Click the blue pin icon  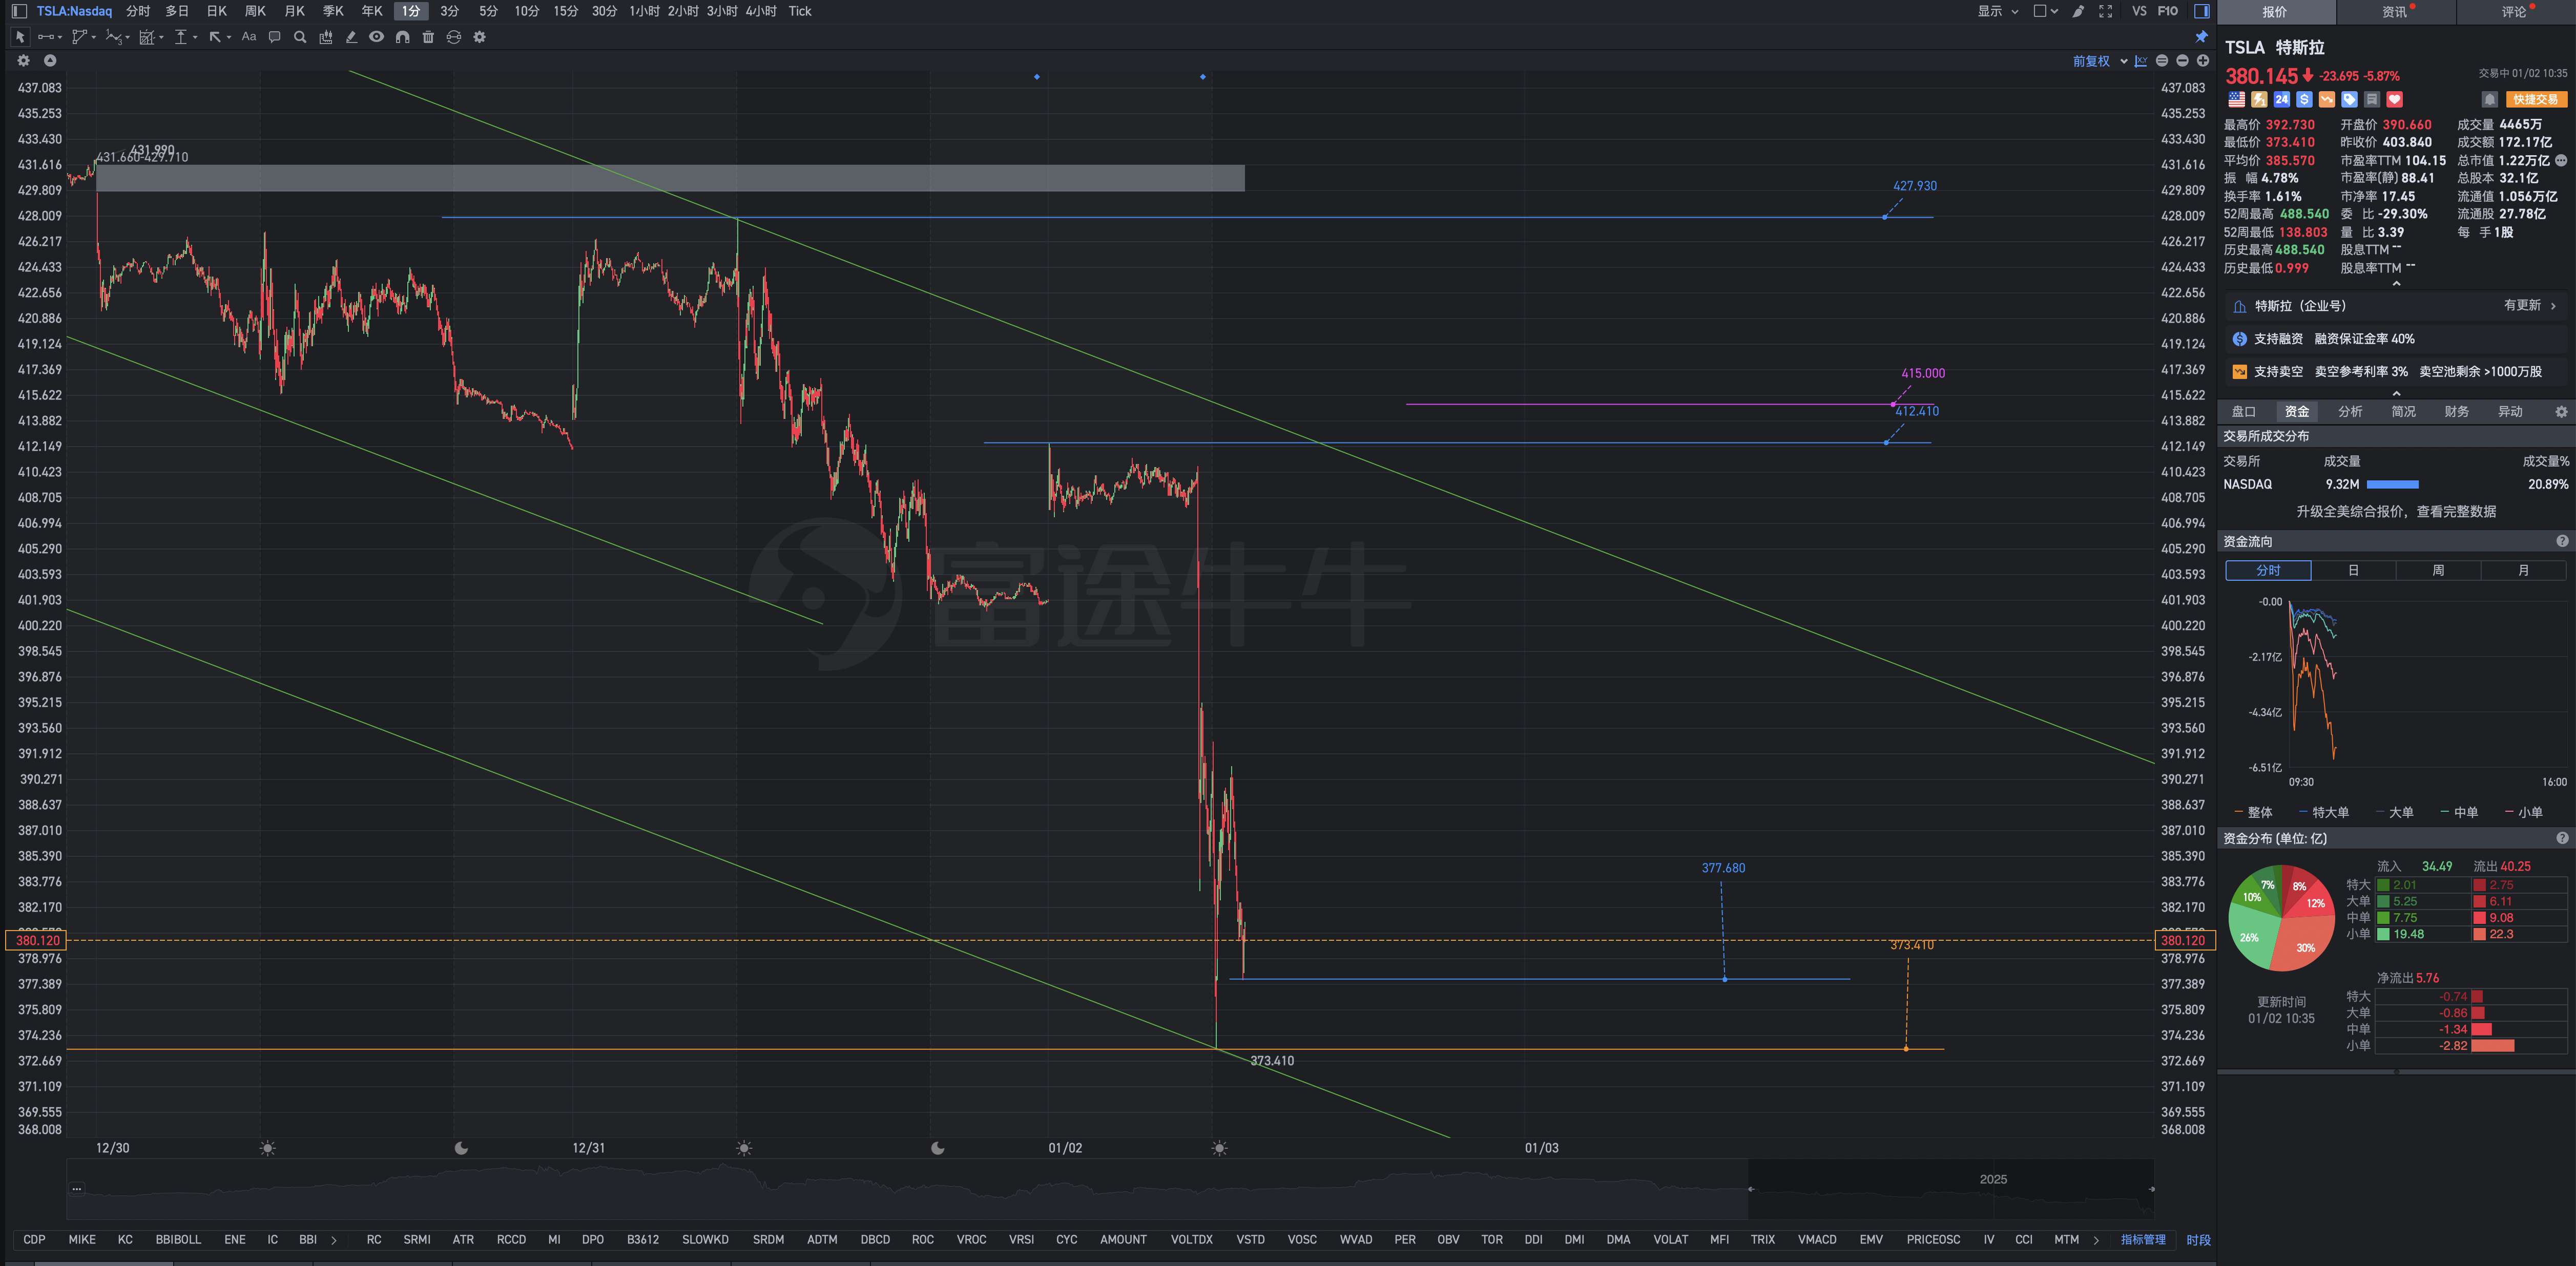2201,37
